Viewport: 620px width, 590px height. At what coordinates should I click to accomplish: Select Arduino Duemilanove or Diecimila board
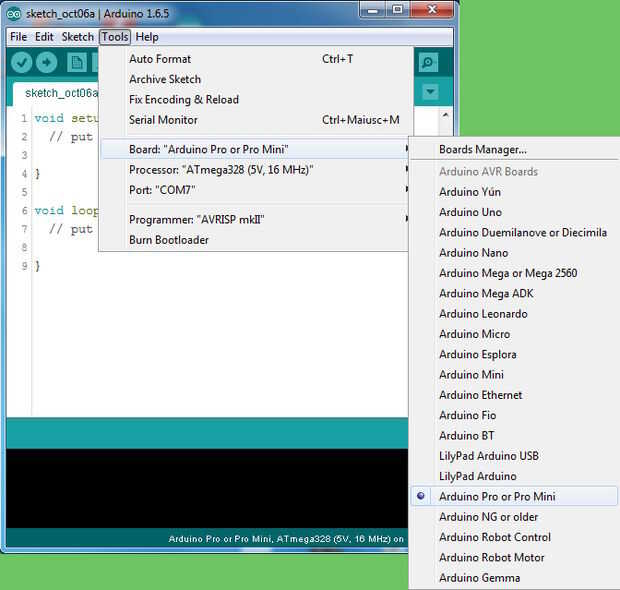514,233
